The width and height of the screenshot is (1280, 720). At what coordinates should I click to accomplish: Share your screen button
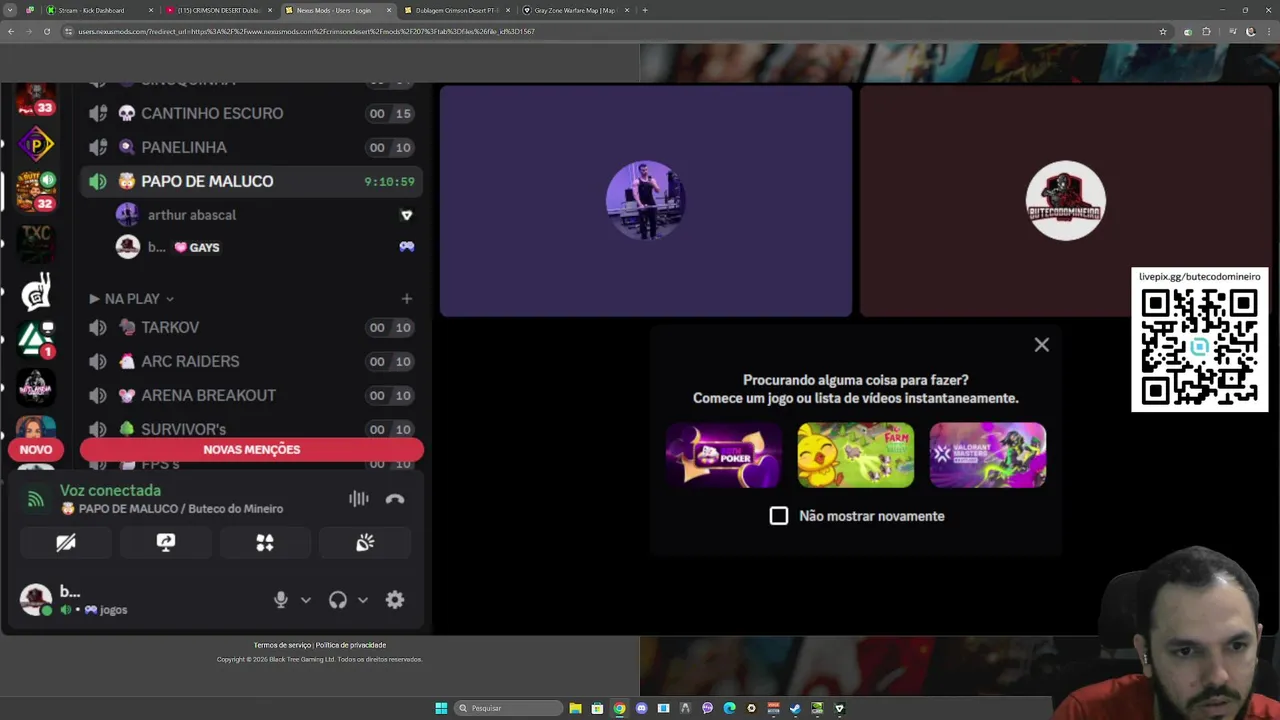click(165, 542)
